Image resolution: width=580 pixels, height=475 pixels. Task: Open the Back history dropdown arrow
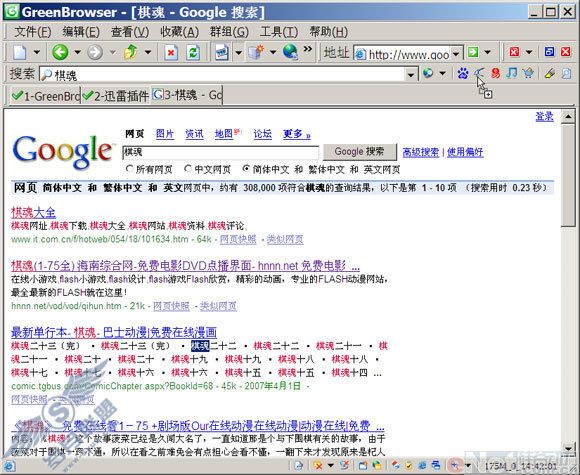tap(78, 52)
